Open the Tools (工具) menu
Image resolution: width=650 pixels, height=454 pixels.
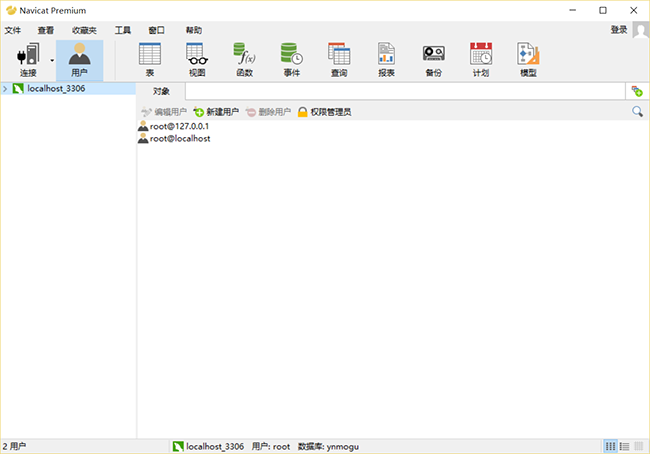point(123,30)
